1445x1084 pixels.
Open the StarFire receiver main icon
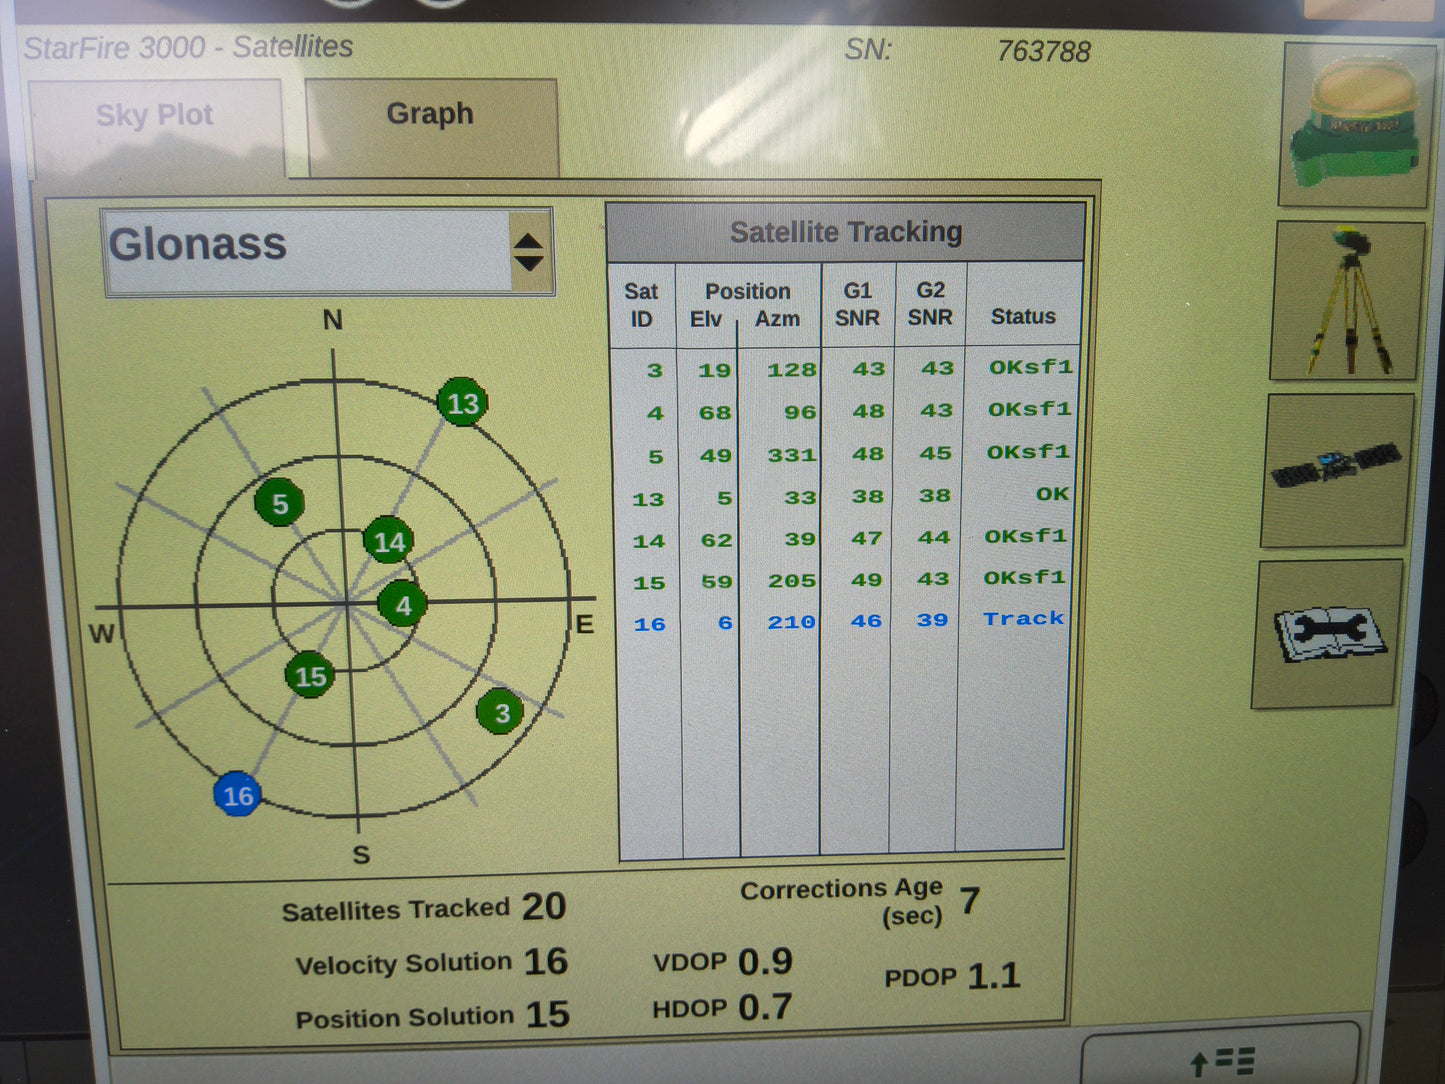point(1355,124)
